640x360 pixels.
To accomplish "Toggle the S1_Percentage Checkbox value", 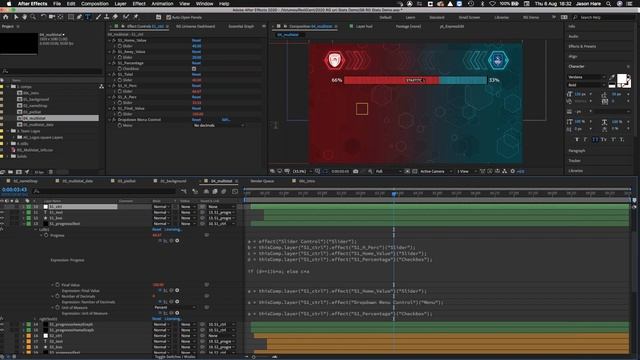I will pos(194,69).
